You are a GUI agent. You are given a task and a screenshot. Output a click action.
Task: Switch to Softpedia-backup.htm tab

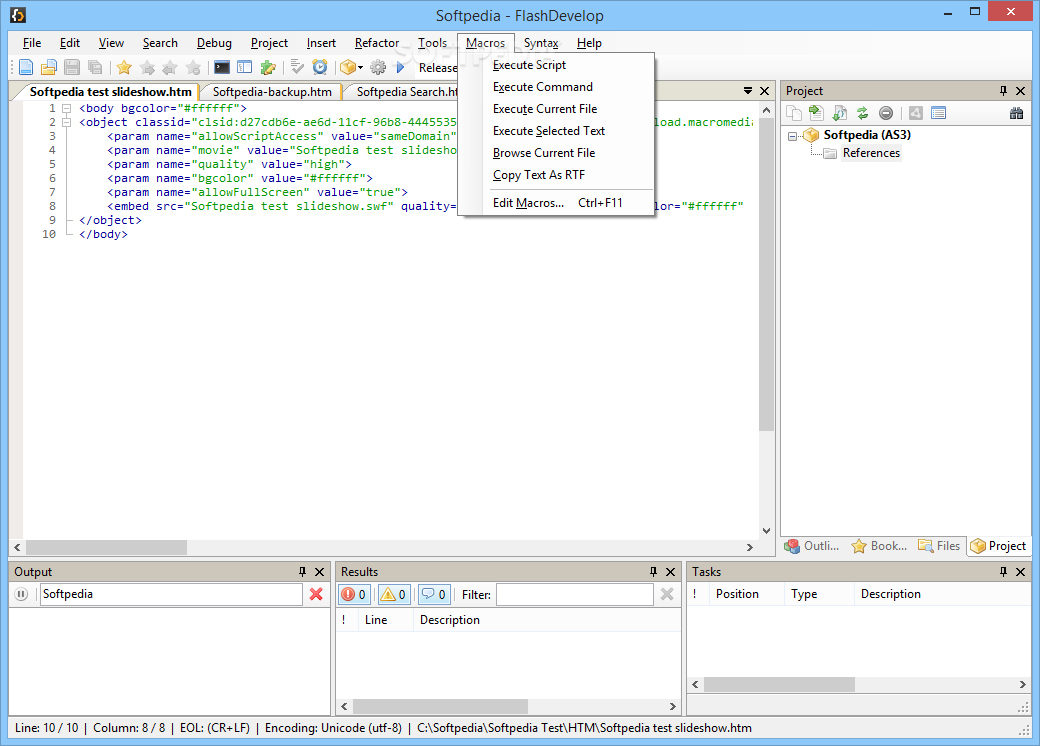point(272,92)
